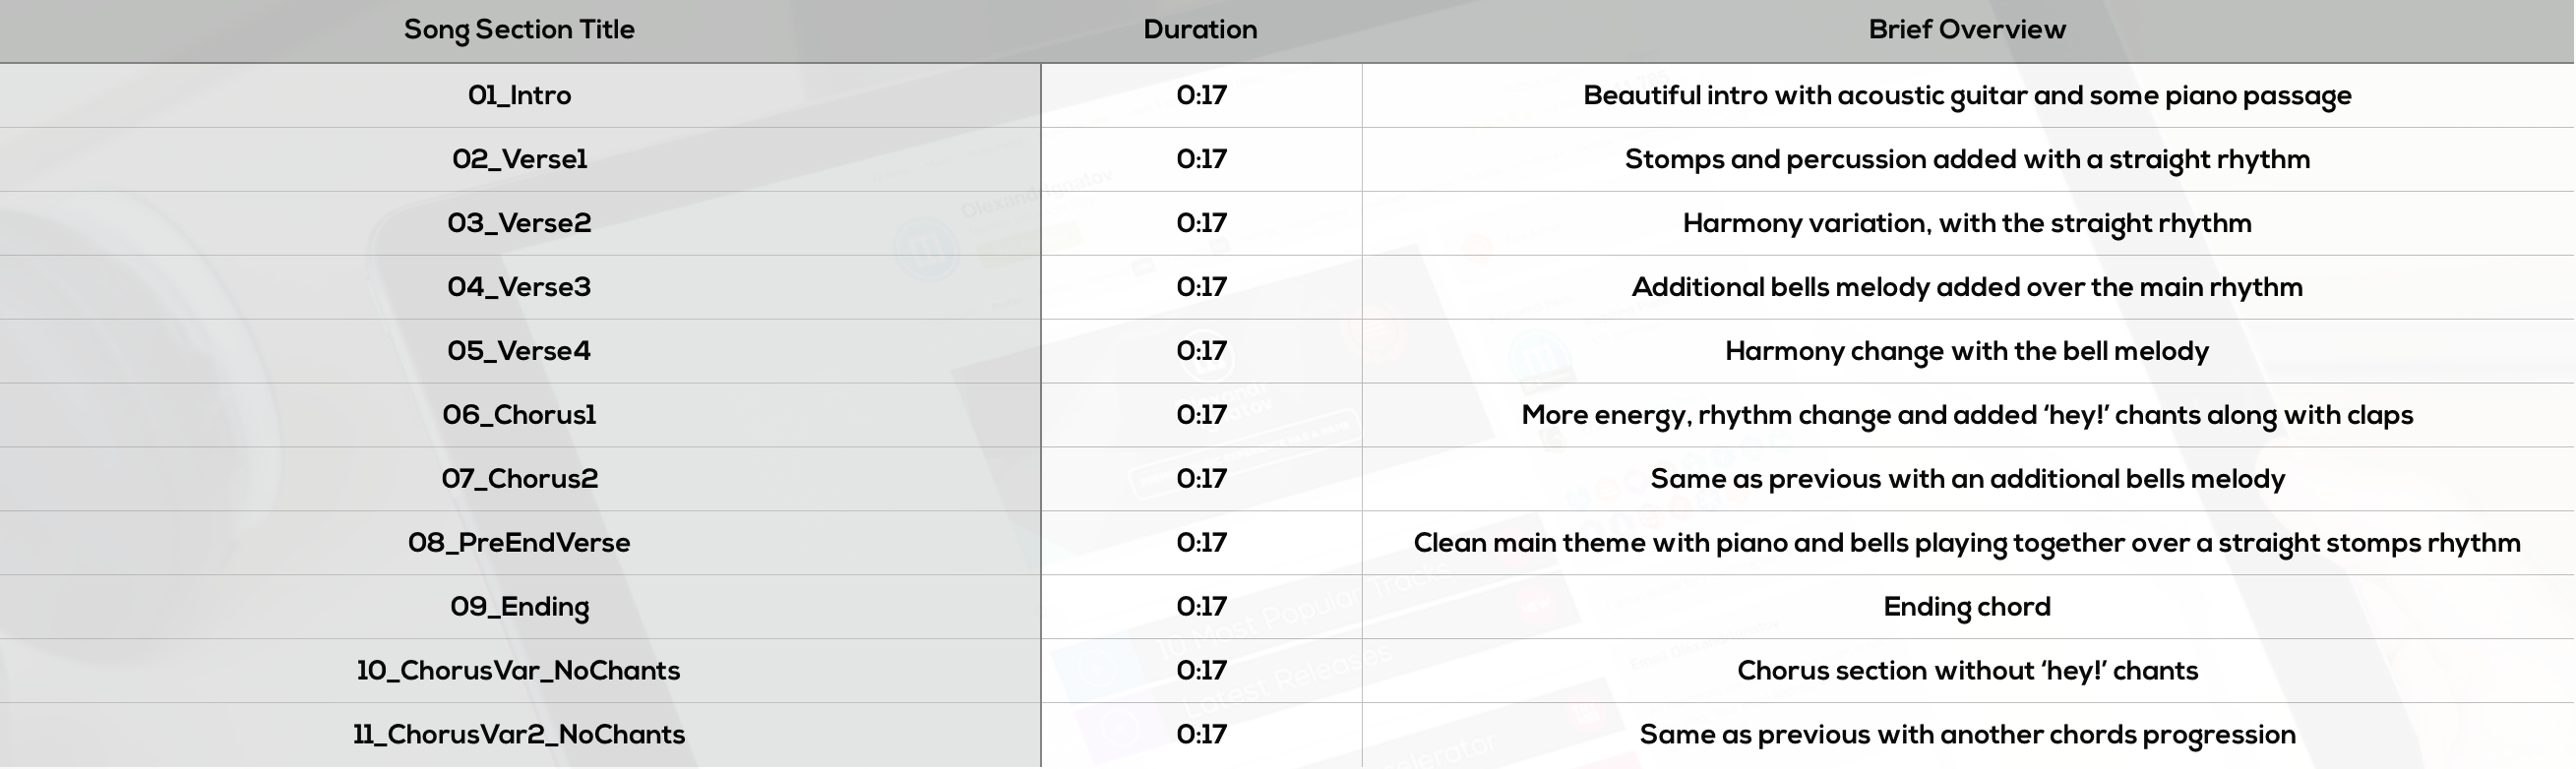Select the 11_ChorusVar2_NoChants section title
The width and height of the screenshot is (2576, 769).
pyautogui.click(x=519, y=735)
